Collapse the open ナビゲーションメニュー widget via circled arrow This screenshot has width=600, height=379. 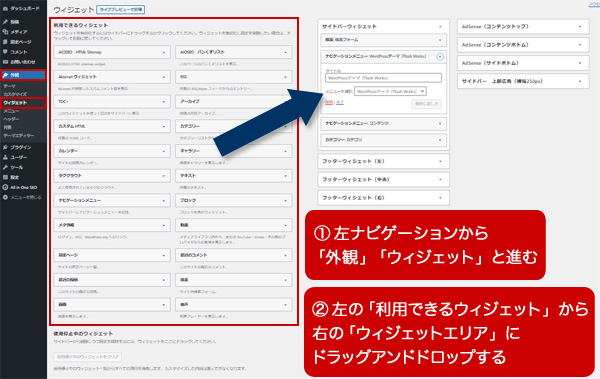point(440,57)
